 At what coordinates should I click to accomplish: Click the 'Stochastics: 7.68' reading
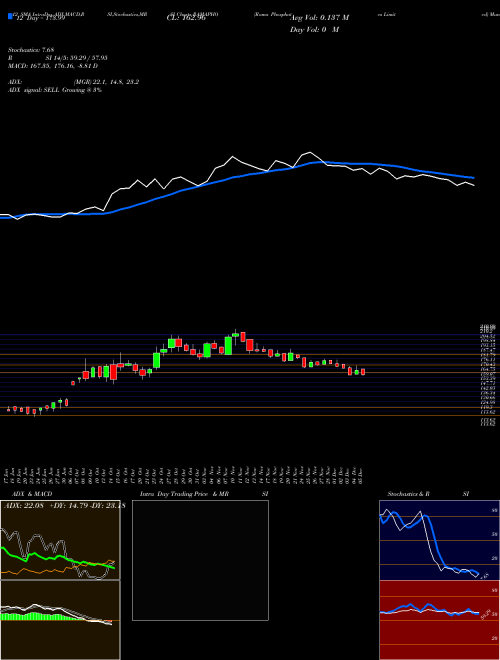click(31, 50)
